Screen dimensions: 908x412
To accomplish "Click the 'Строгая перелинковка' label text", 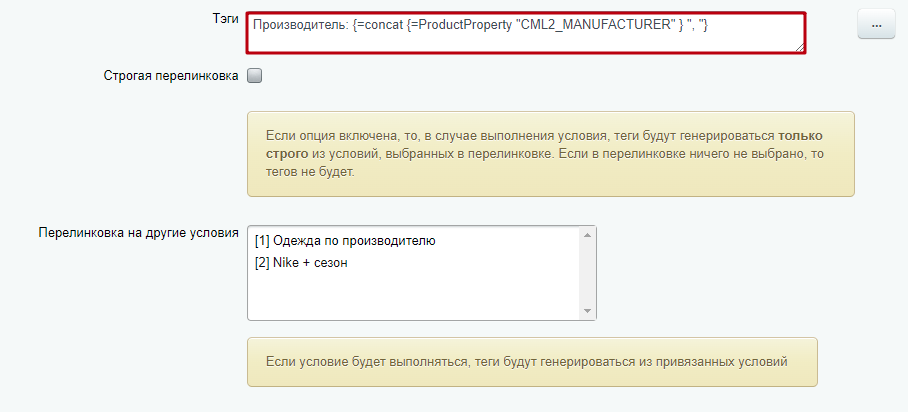I will [171, 76].
